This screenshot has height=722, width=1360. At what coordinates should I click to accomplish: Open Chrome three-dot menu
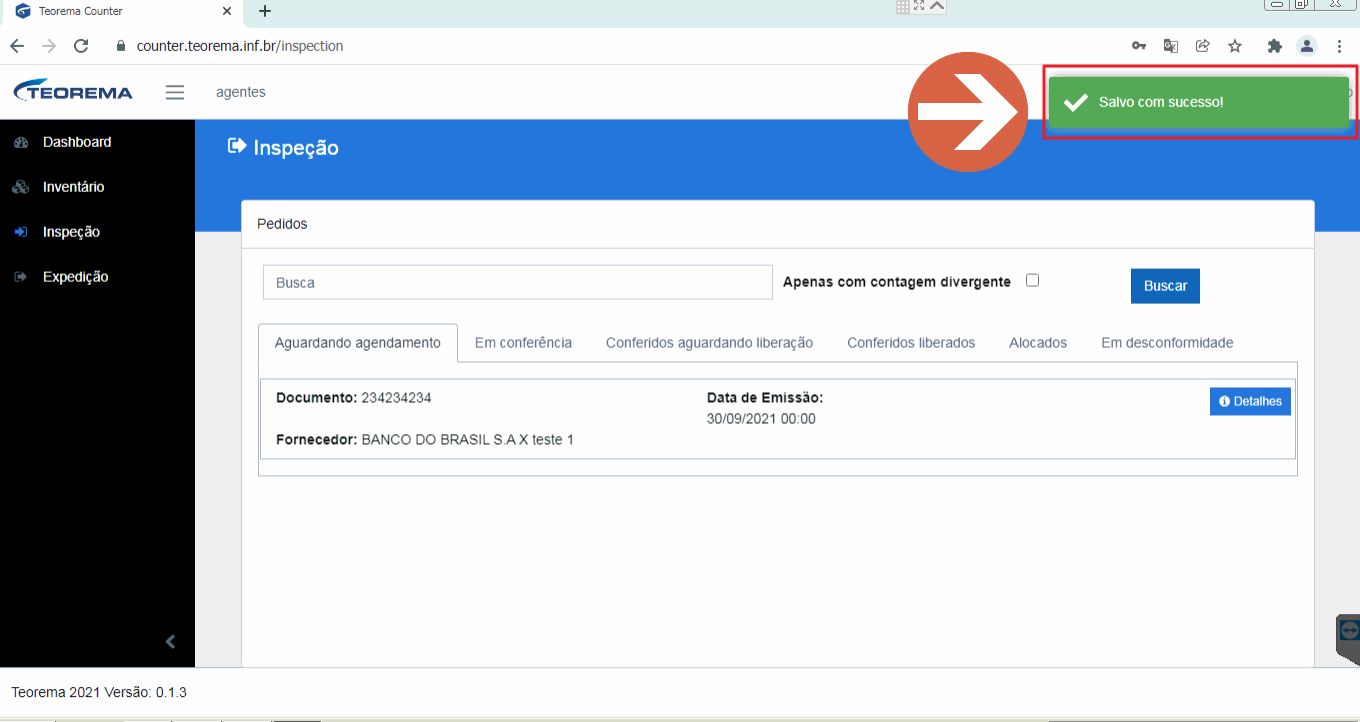coord(1339,46)
